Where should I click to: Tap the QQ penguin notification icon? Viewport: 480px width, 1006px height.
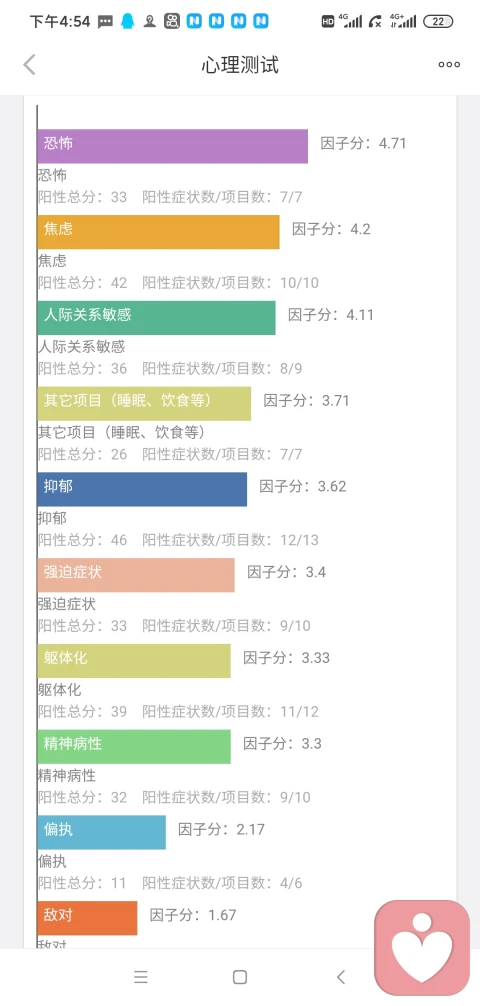tap(128, 21)
